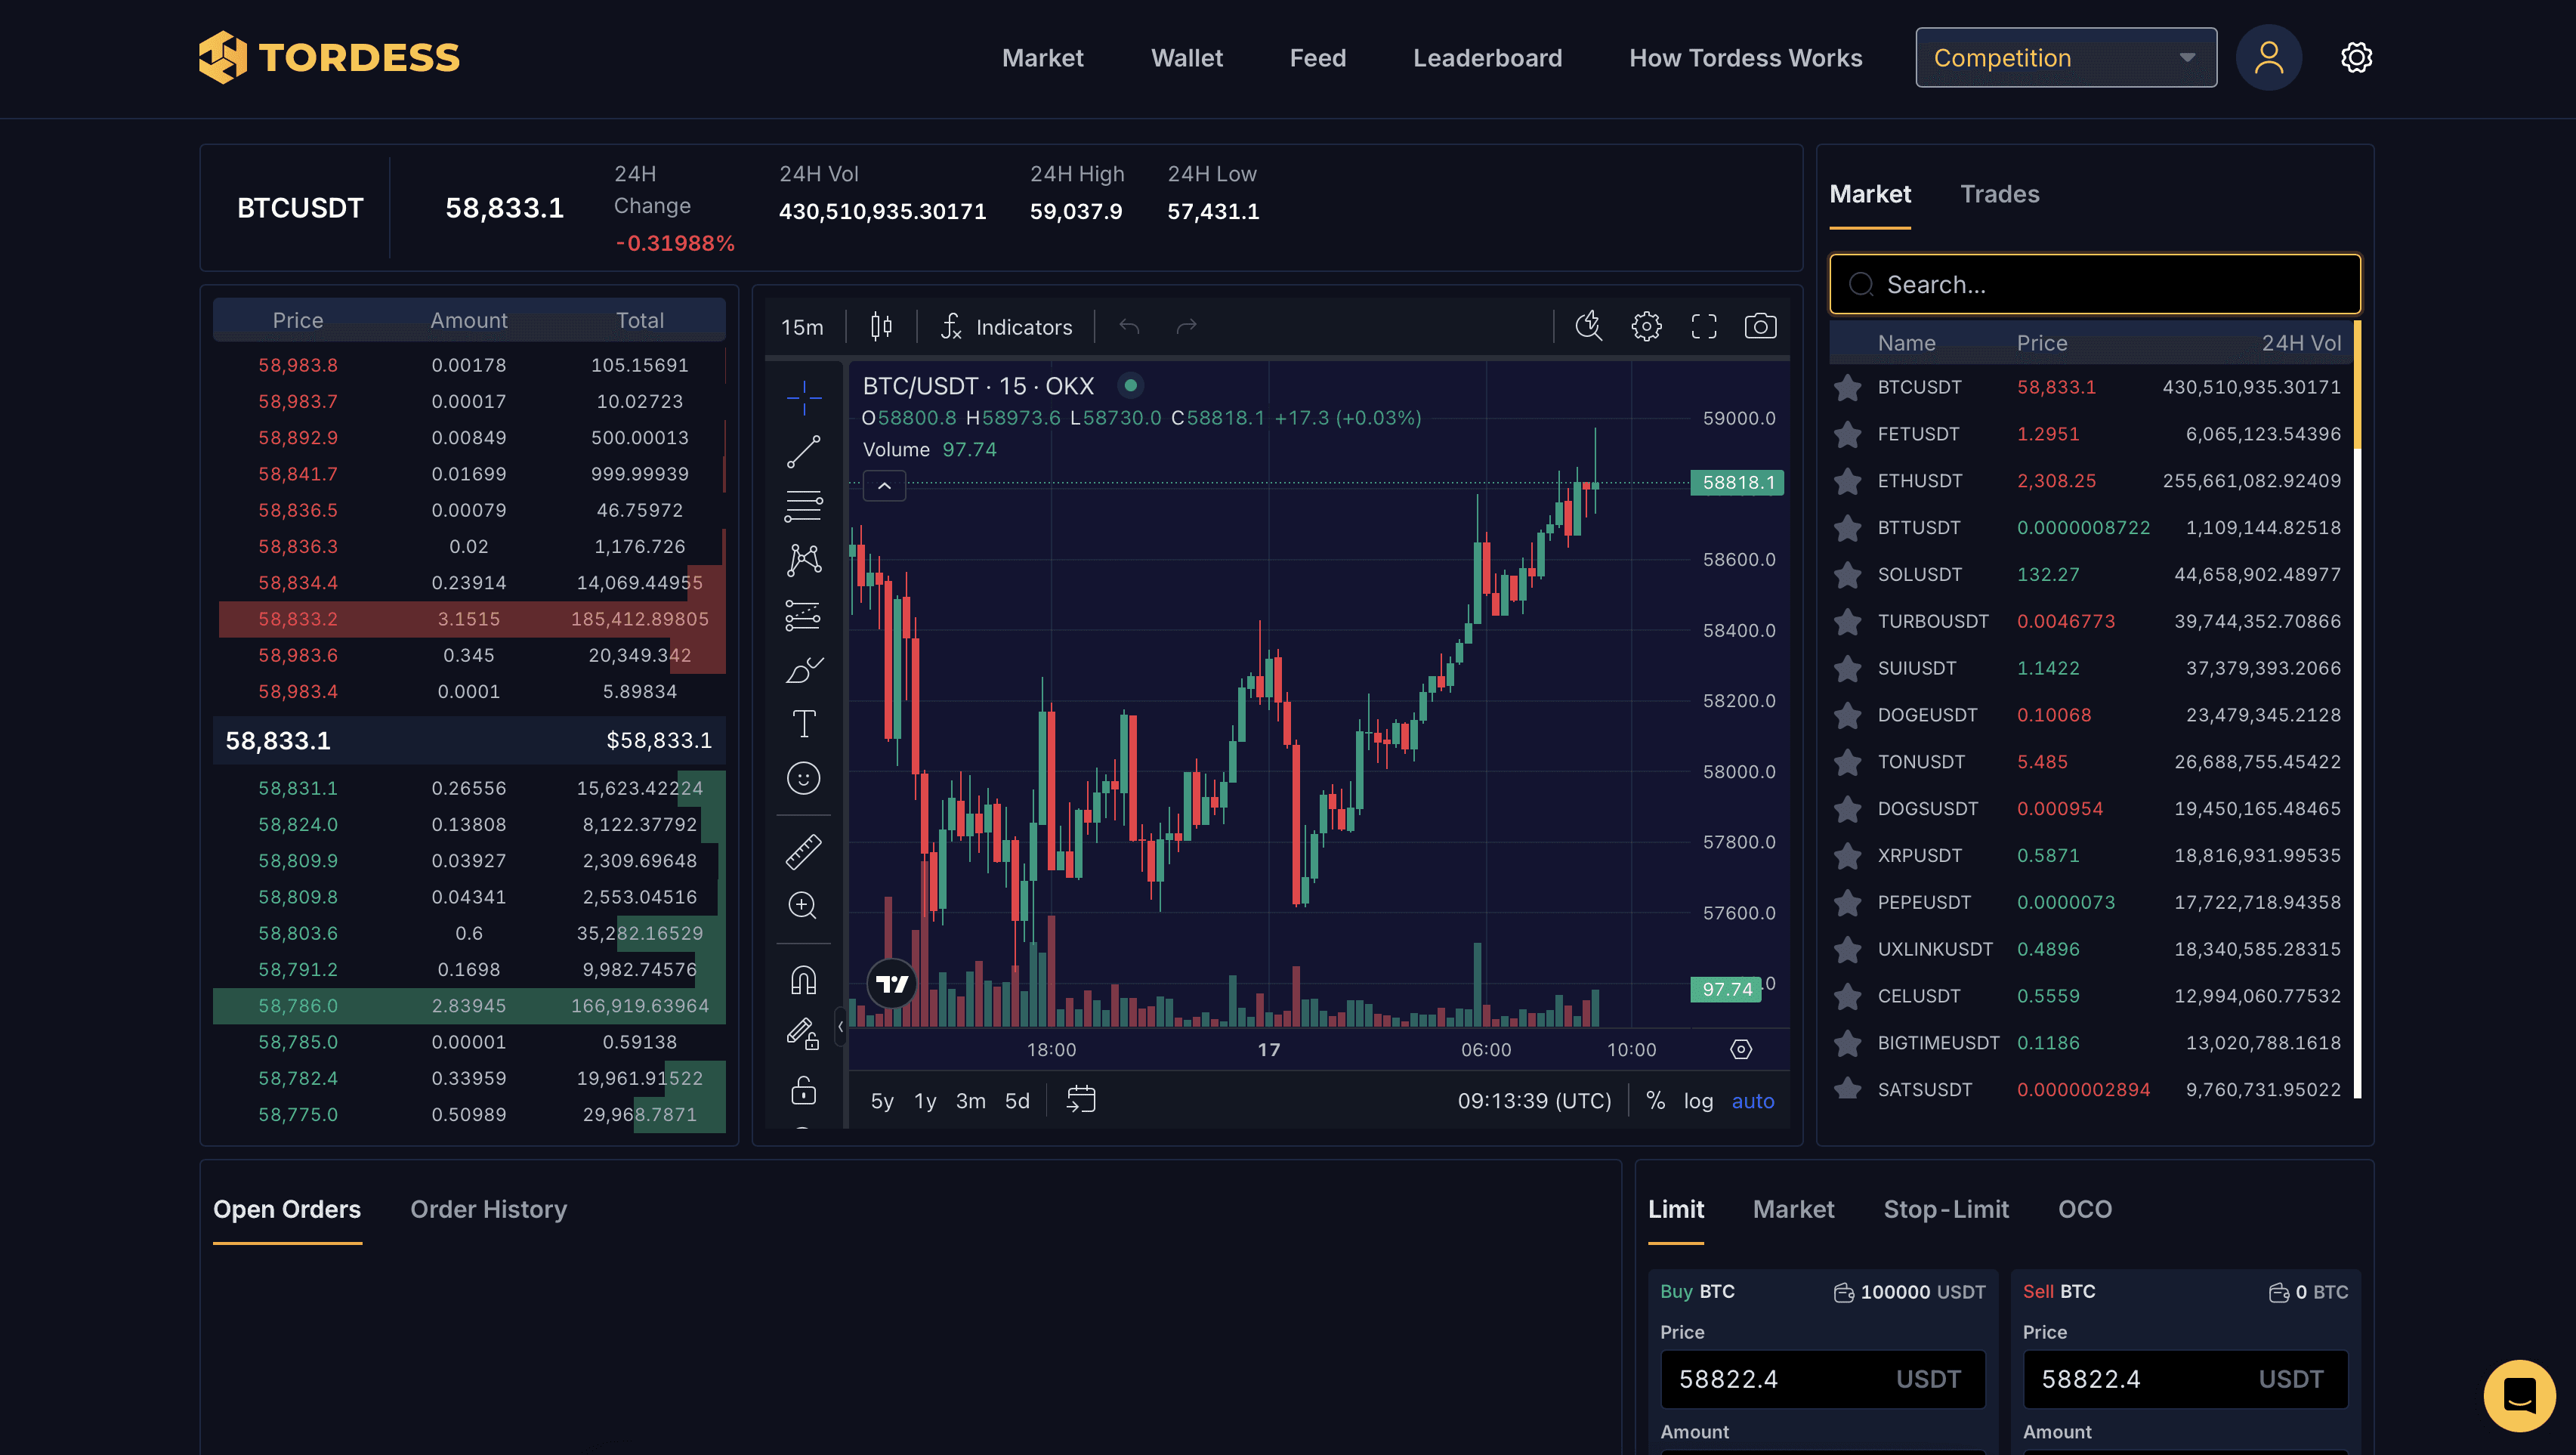Toggle auto scale on chart

(x=1752, y=1101)
